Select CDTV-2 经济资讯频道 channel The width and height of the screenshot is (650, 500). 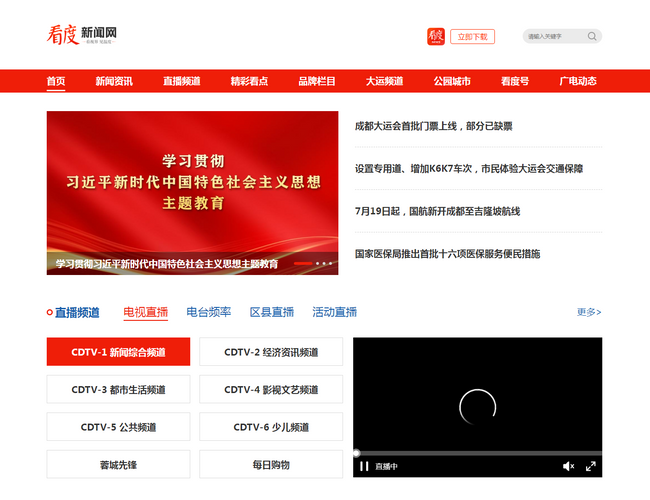tap(271, 352)
